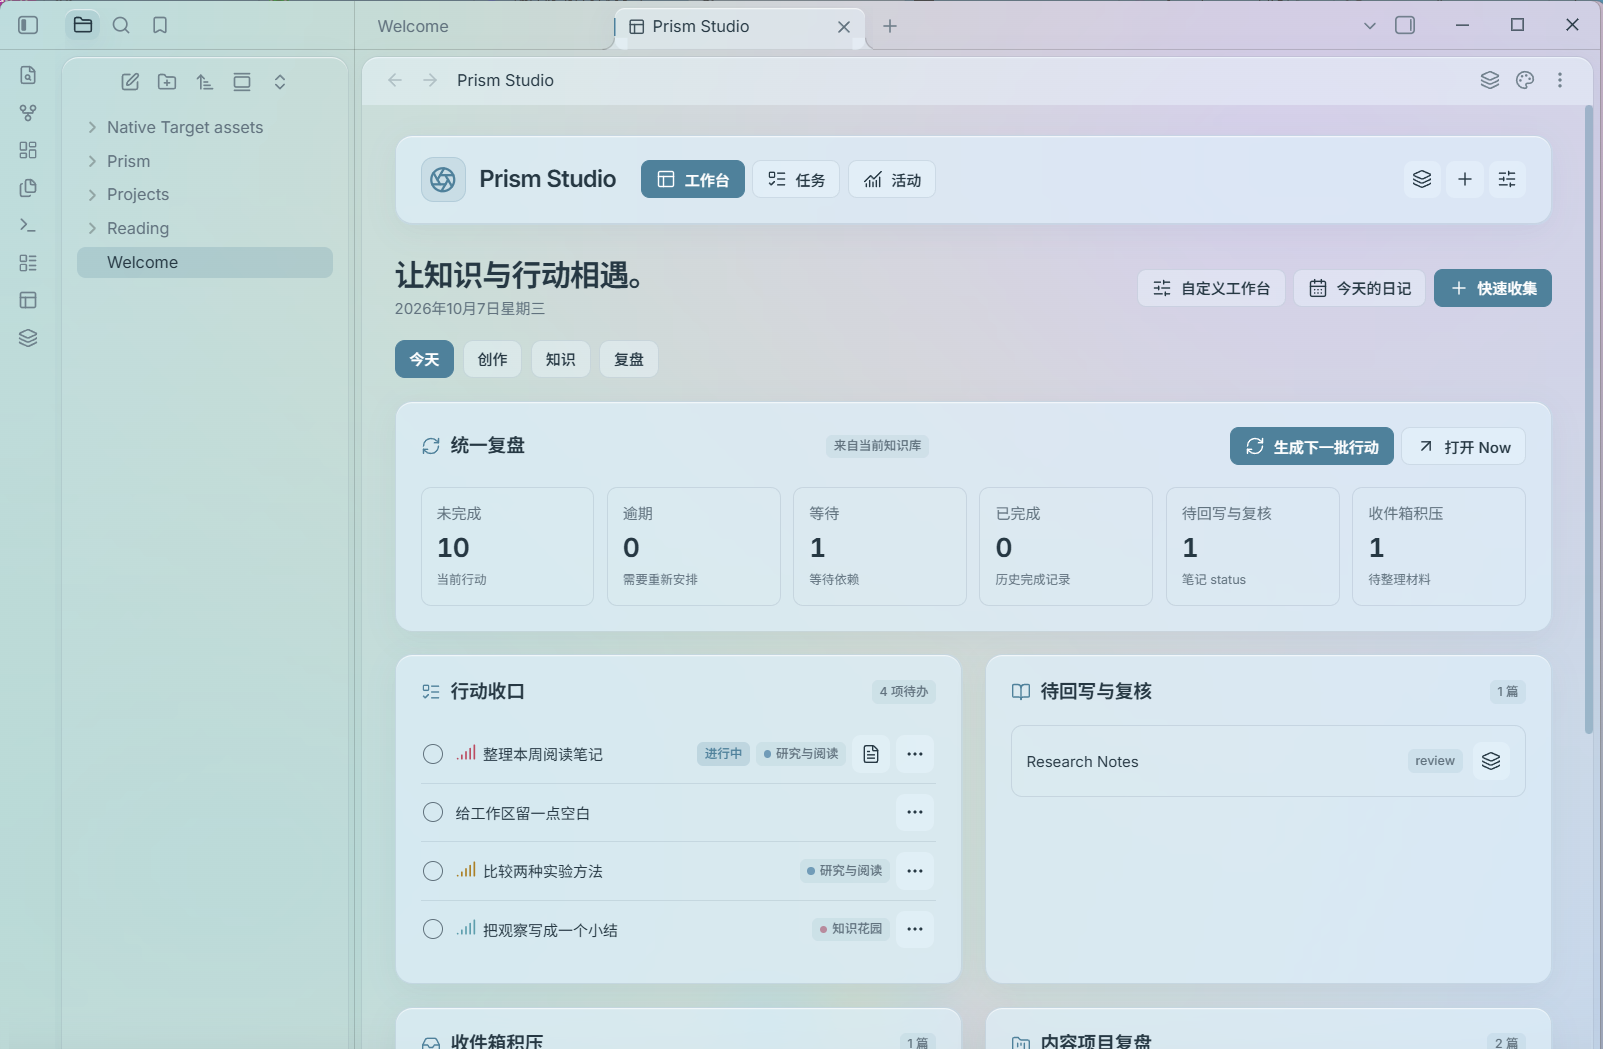Viewport: 1603px width, 1049px height.
Task: Open the palette theme icon in header
Action: [x=1525, y=80]
